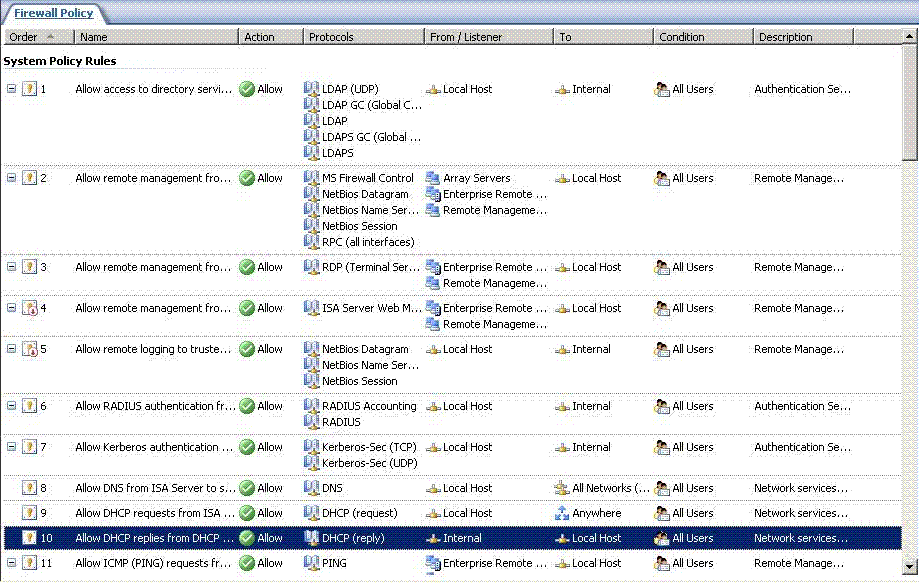Click the Array Servers computer set icon
This screenshot has width=919, height=583.
point(433,178)
